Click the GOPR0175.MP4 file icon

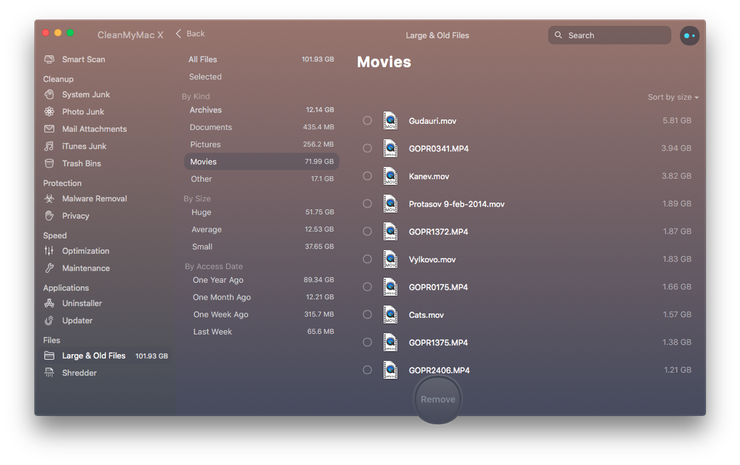coord(390,287)
